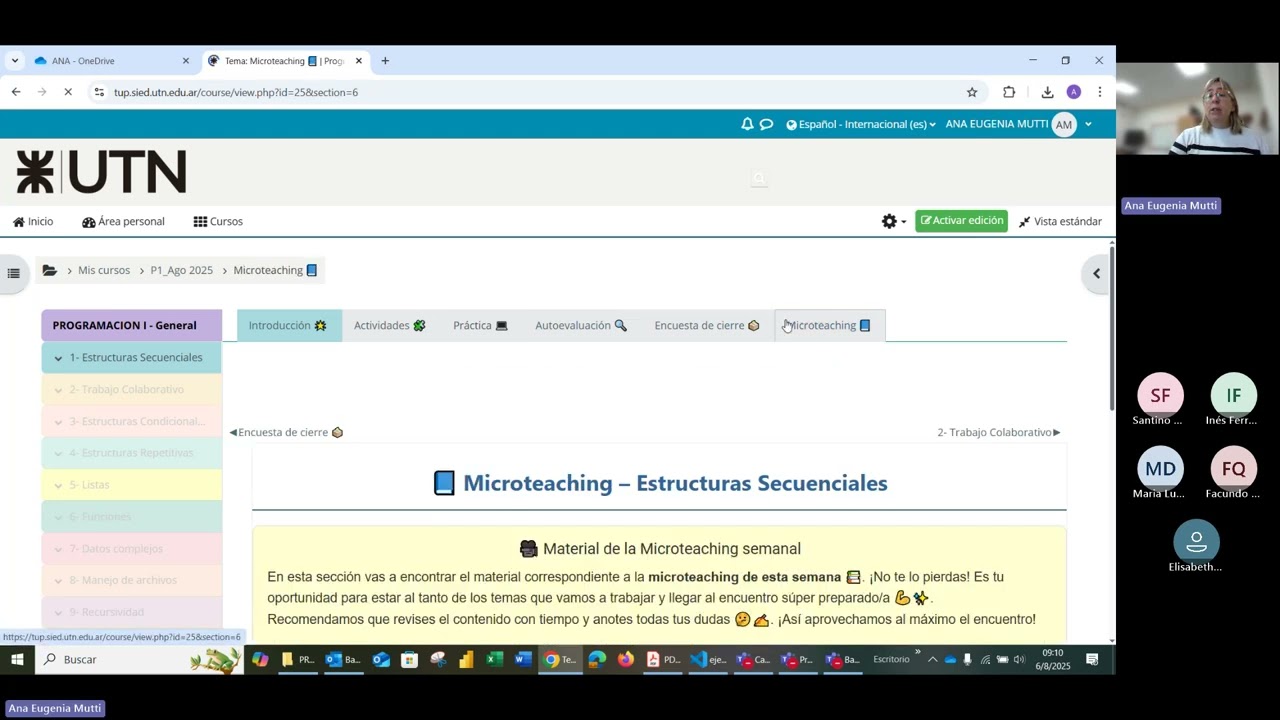Expand the gear settings dropdown caret
The width and height of the screenshot is (1280, 720).
point(904,222)
